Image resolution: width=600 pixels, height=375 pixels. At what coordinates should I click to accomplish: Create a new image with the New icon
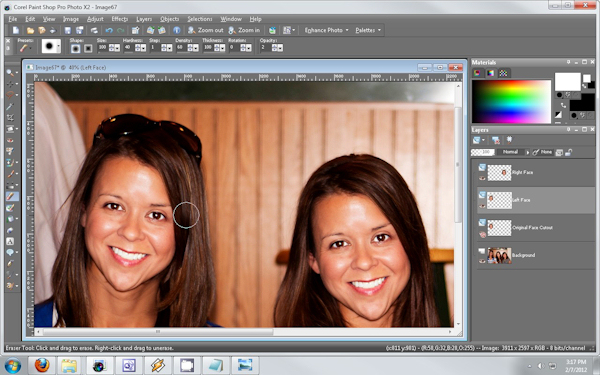[x=16, y=30]
